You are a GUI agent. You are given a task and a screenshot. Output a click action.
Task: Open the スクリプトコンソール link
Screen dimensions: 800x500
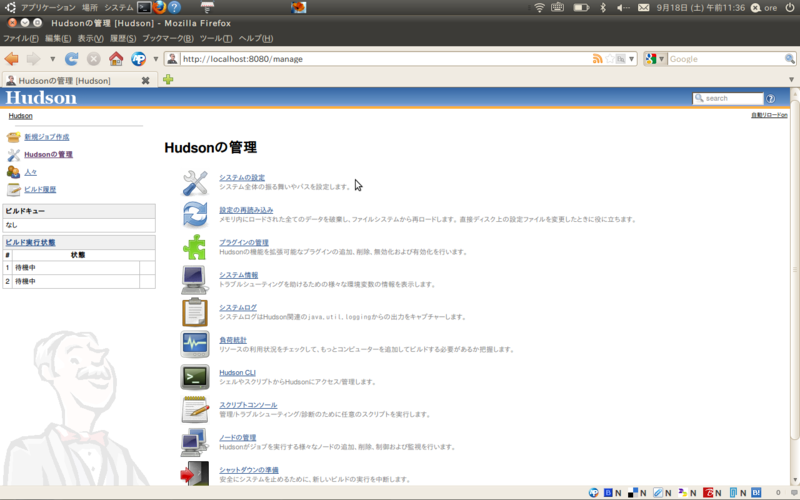(248, 405)
